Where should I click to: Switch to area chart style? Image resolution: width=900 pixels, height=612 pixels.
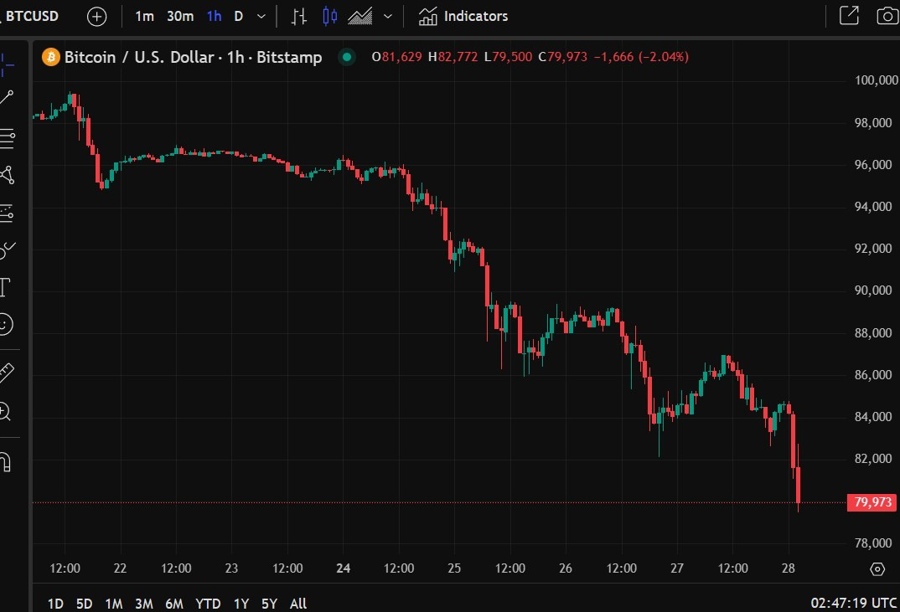point(360,16)
